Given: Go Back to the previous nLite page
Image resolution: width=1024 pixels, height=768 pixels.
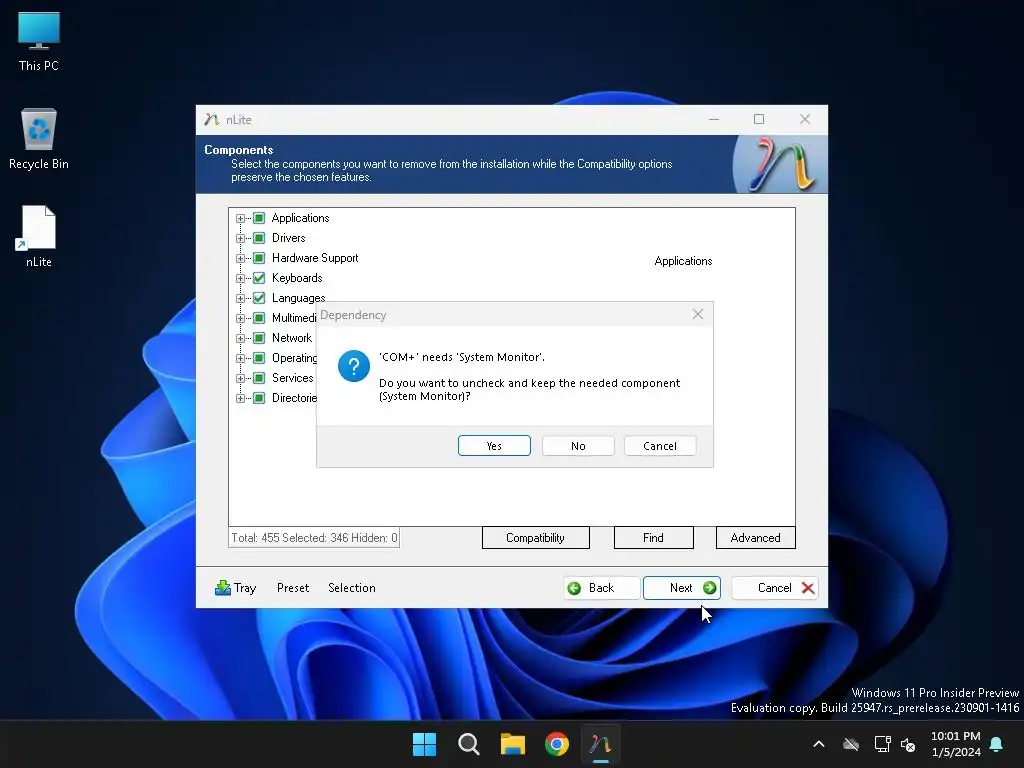Looking at the screenshot, I should click(601, 588).
